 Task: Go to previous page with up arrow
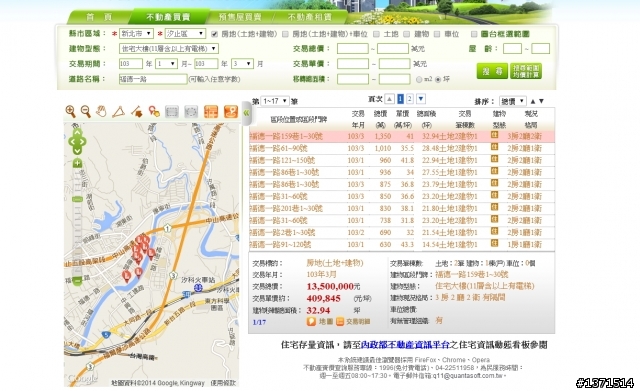[389, 99]
